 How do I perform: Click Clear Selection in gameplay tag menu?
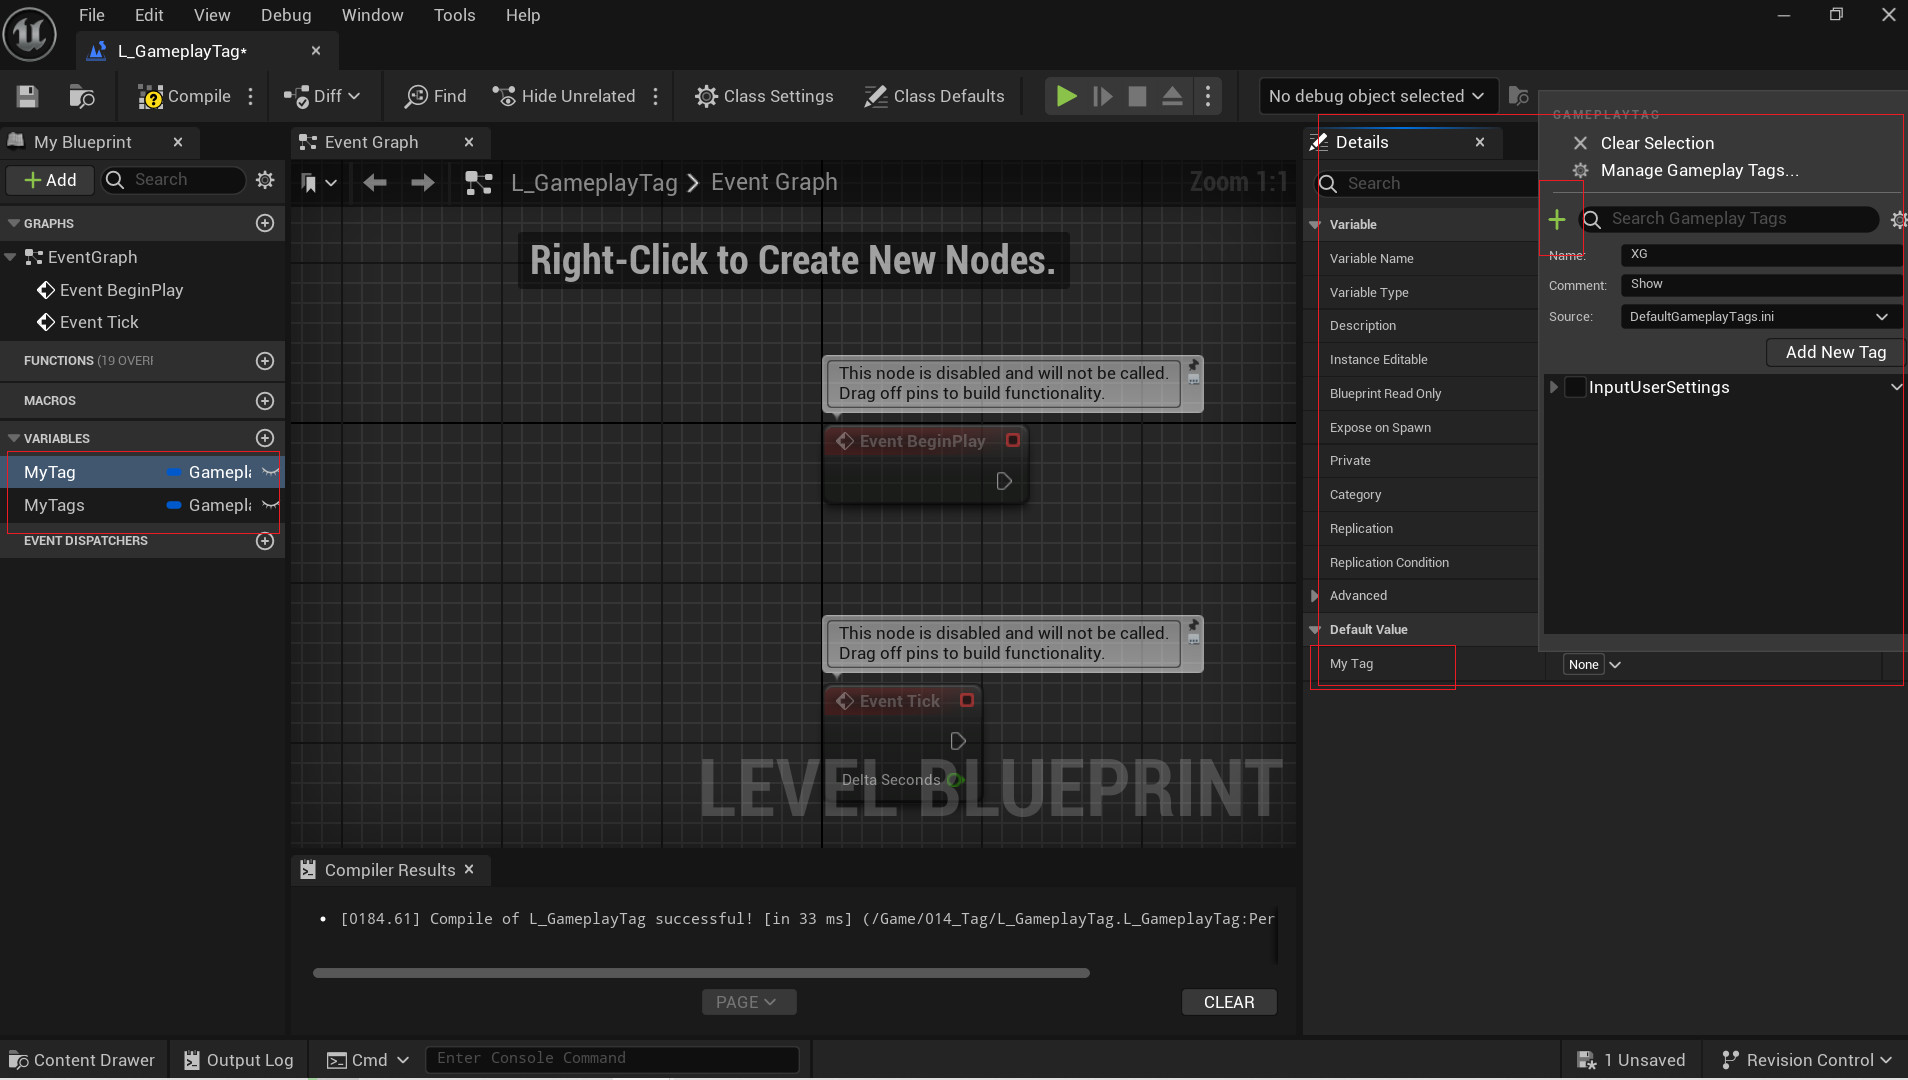coord(1657,143)
